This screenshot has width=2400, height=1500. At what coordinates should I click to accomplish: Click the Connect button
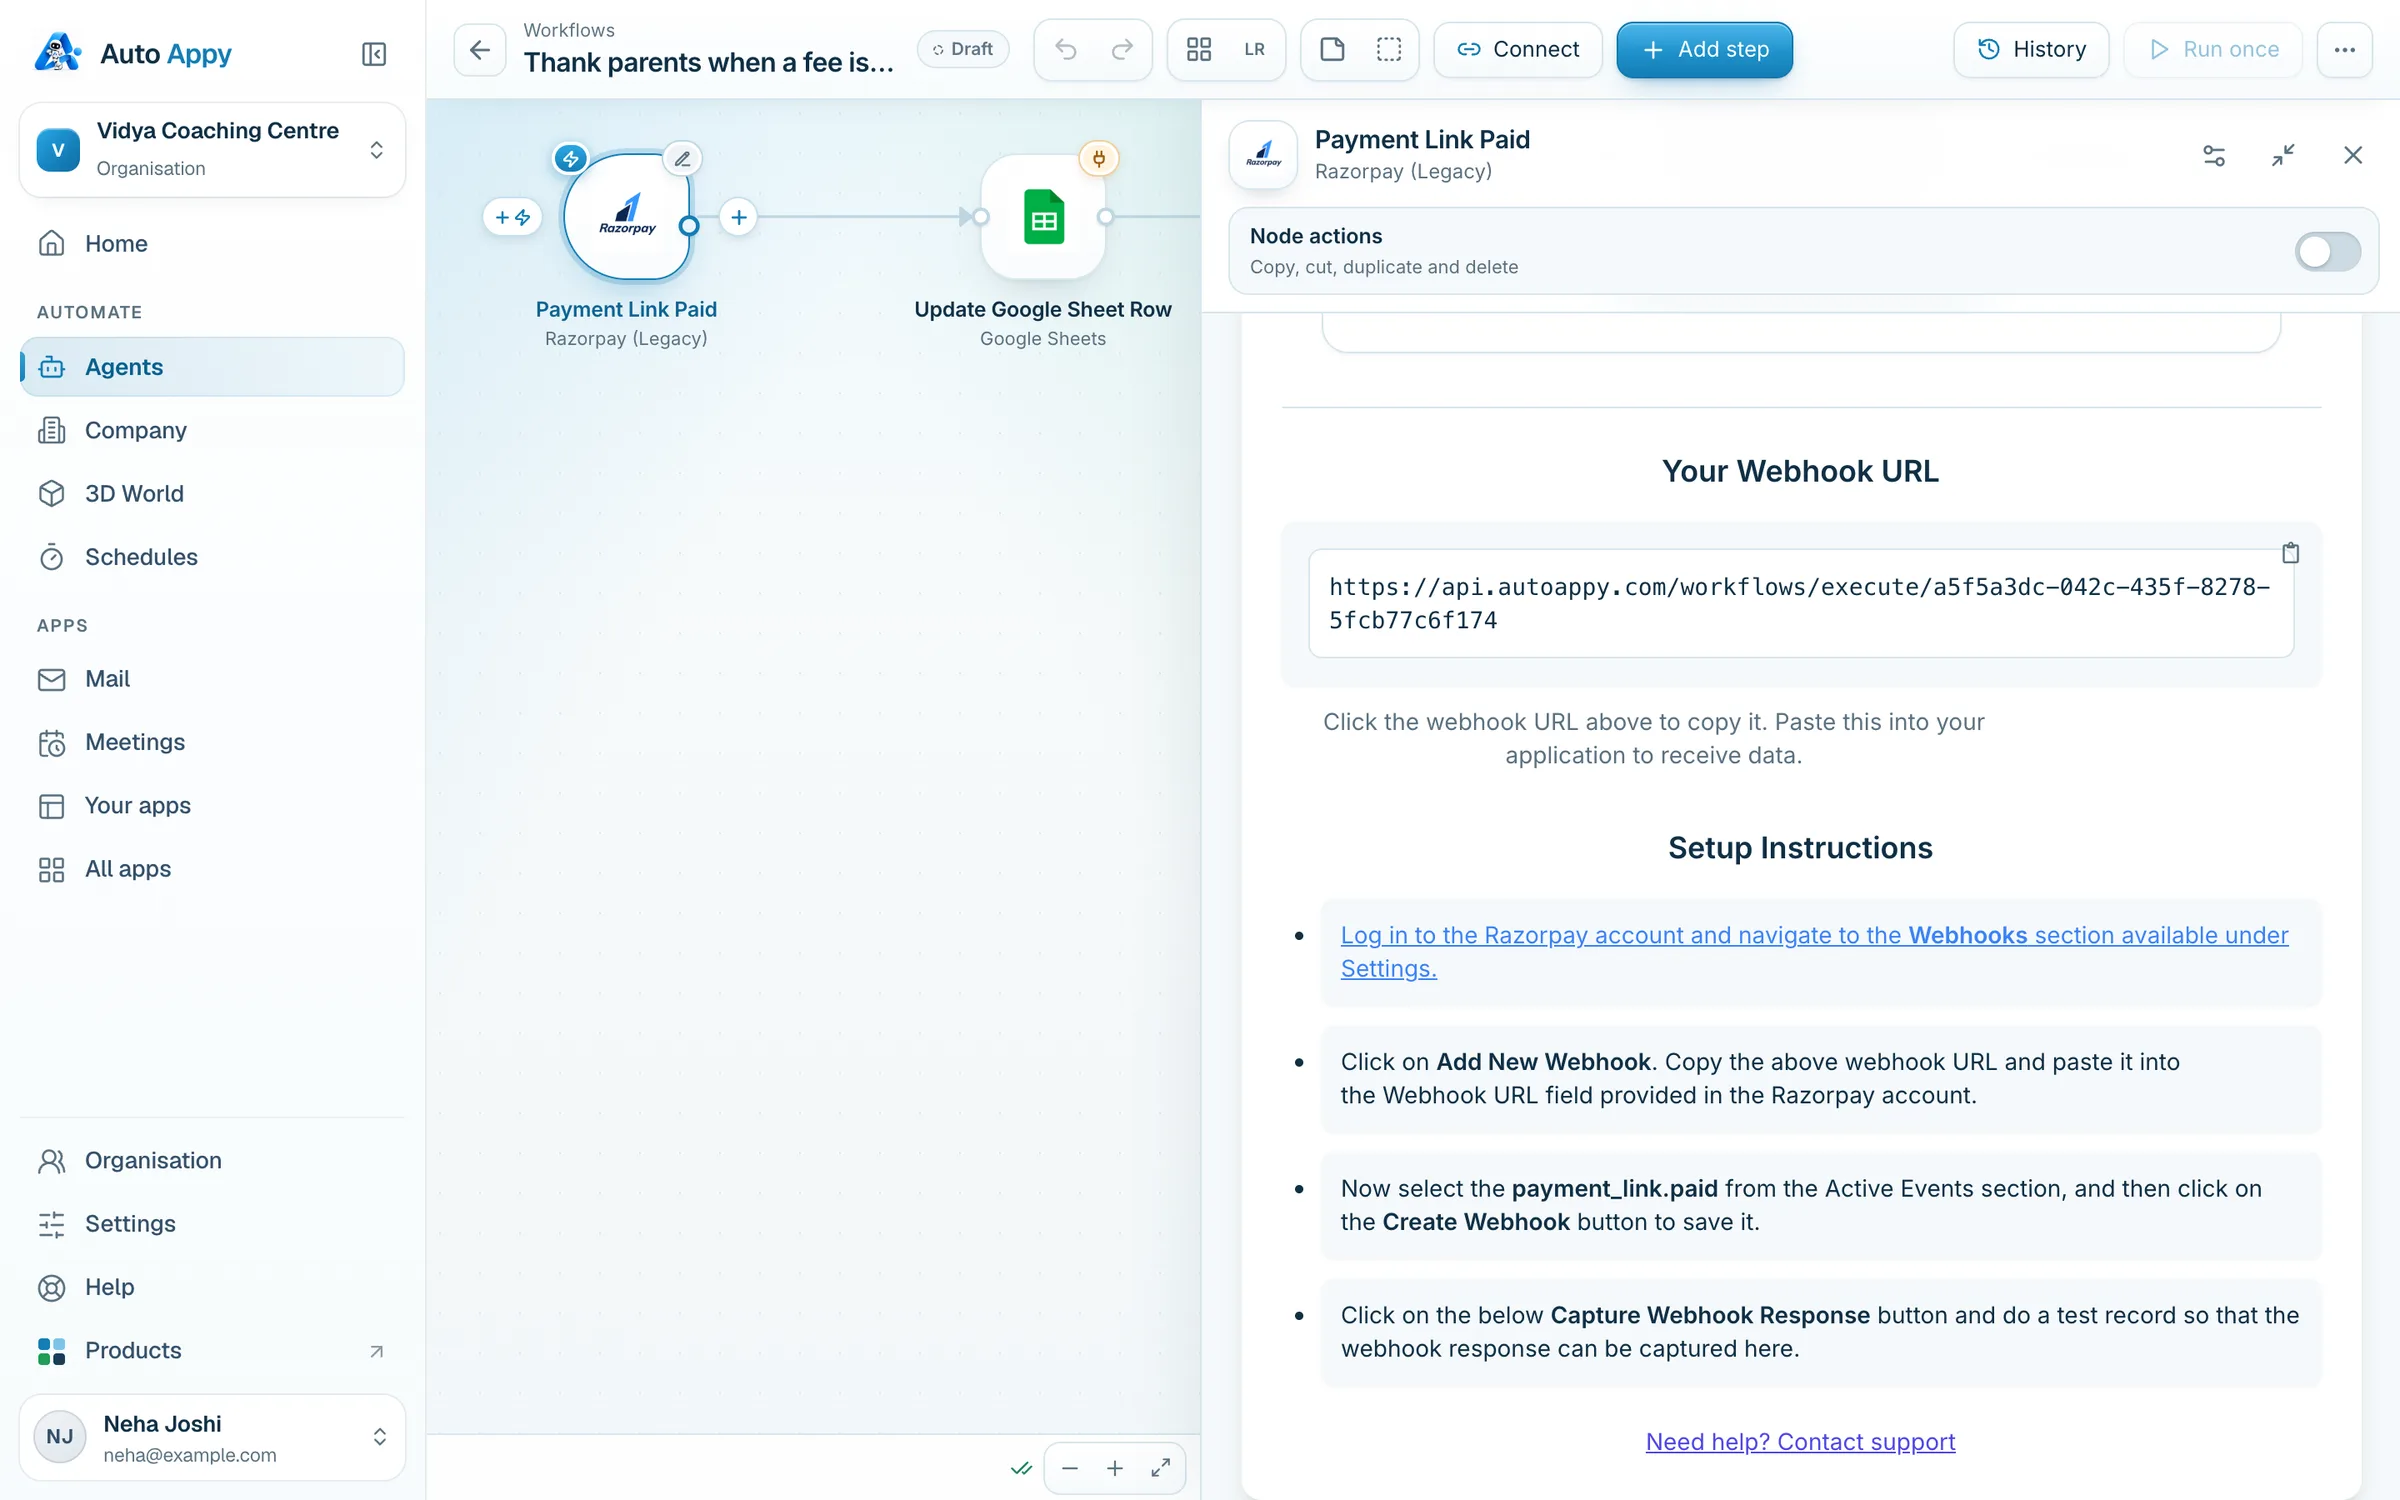click(x=1517, y=49)
